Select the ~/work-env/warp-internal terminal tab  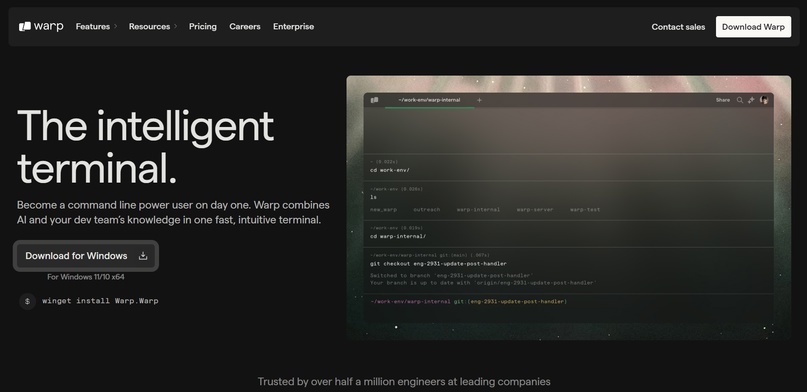pyautogui.click(x=429, y=100)
